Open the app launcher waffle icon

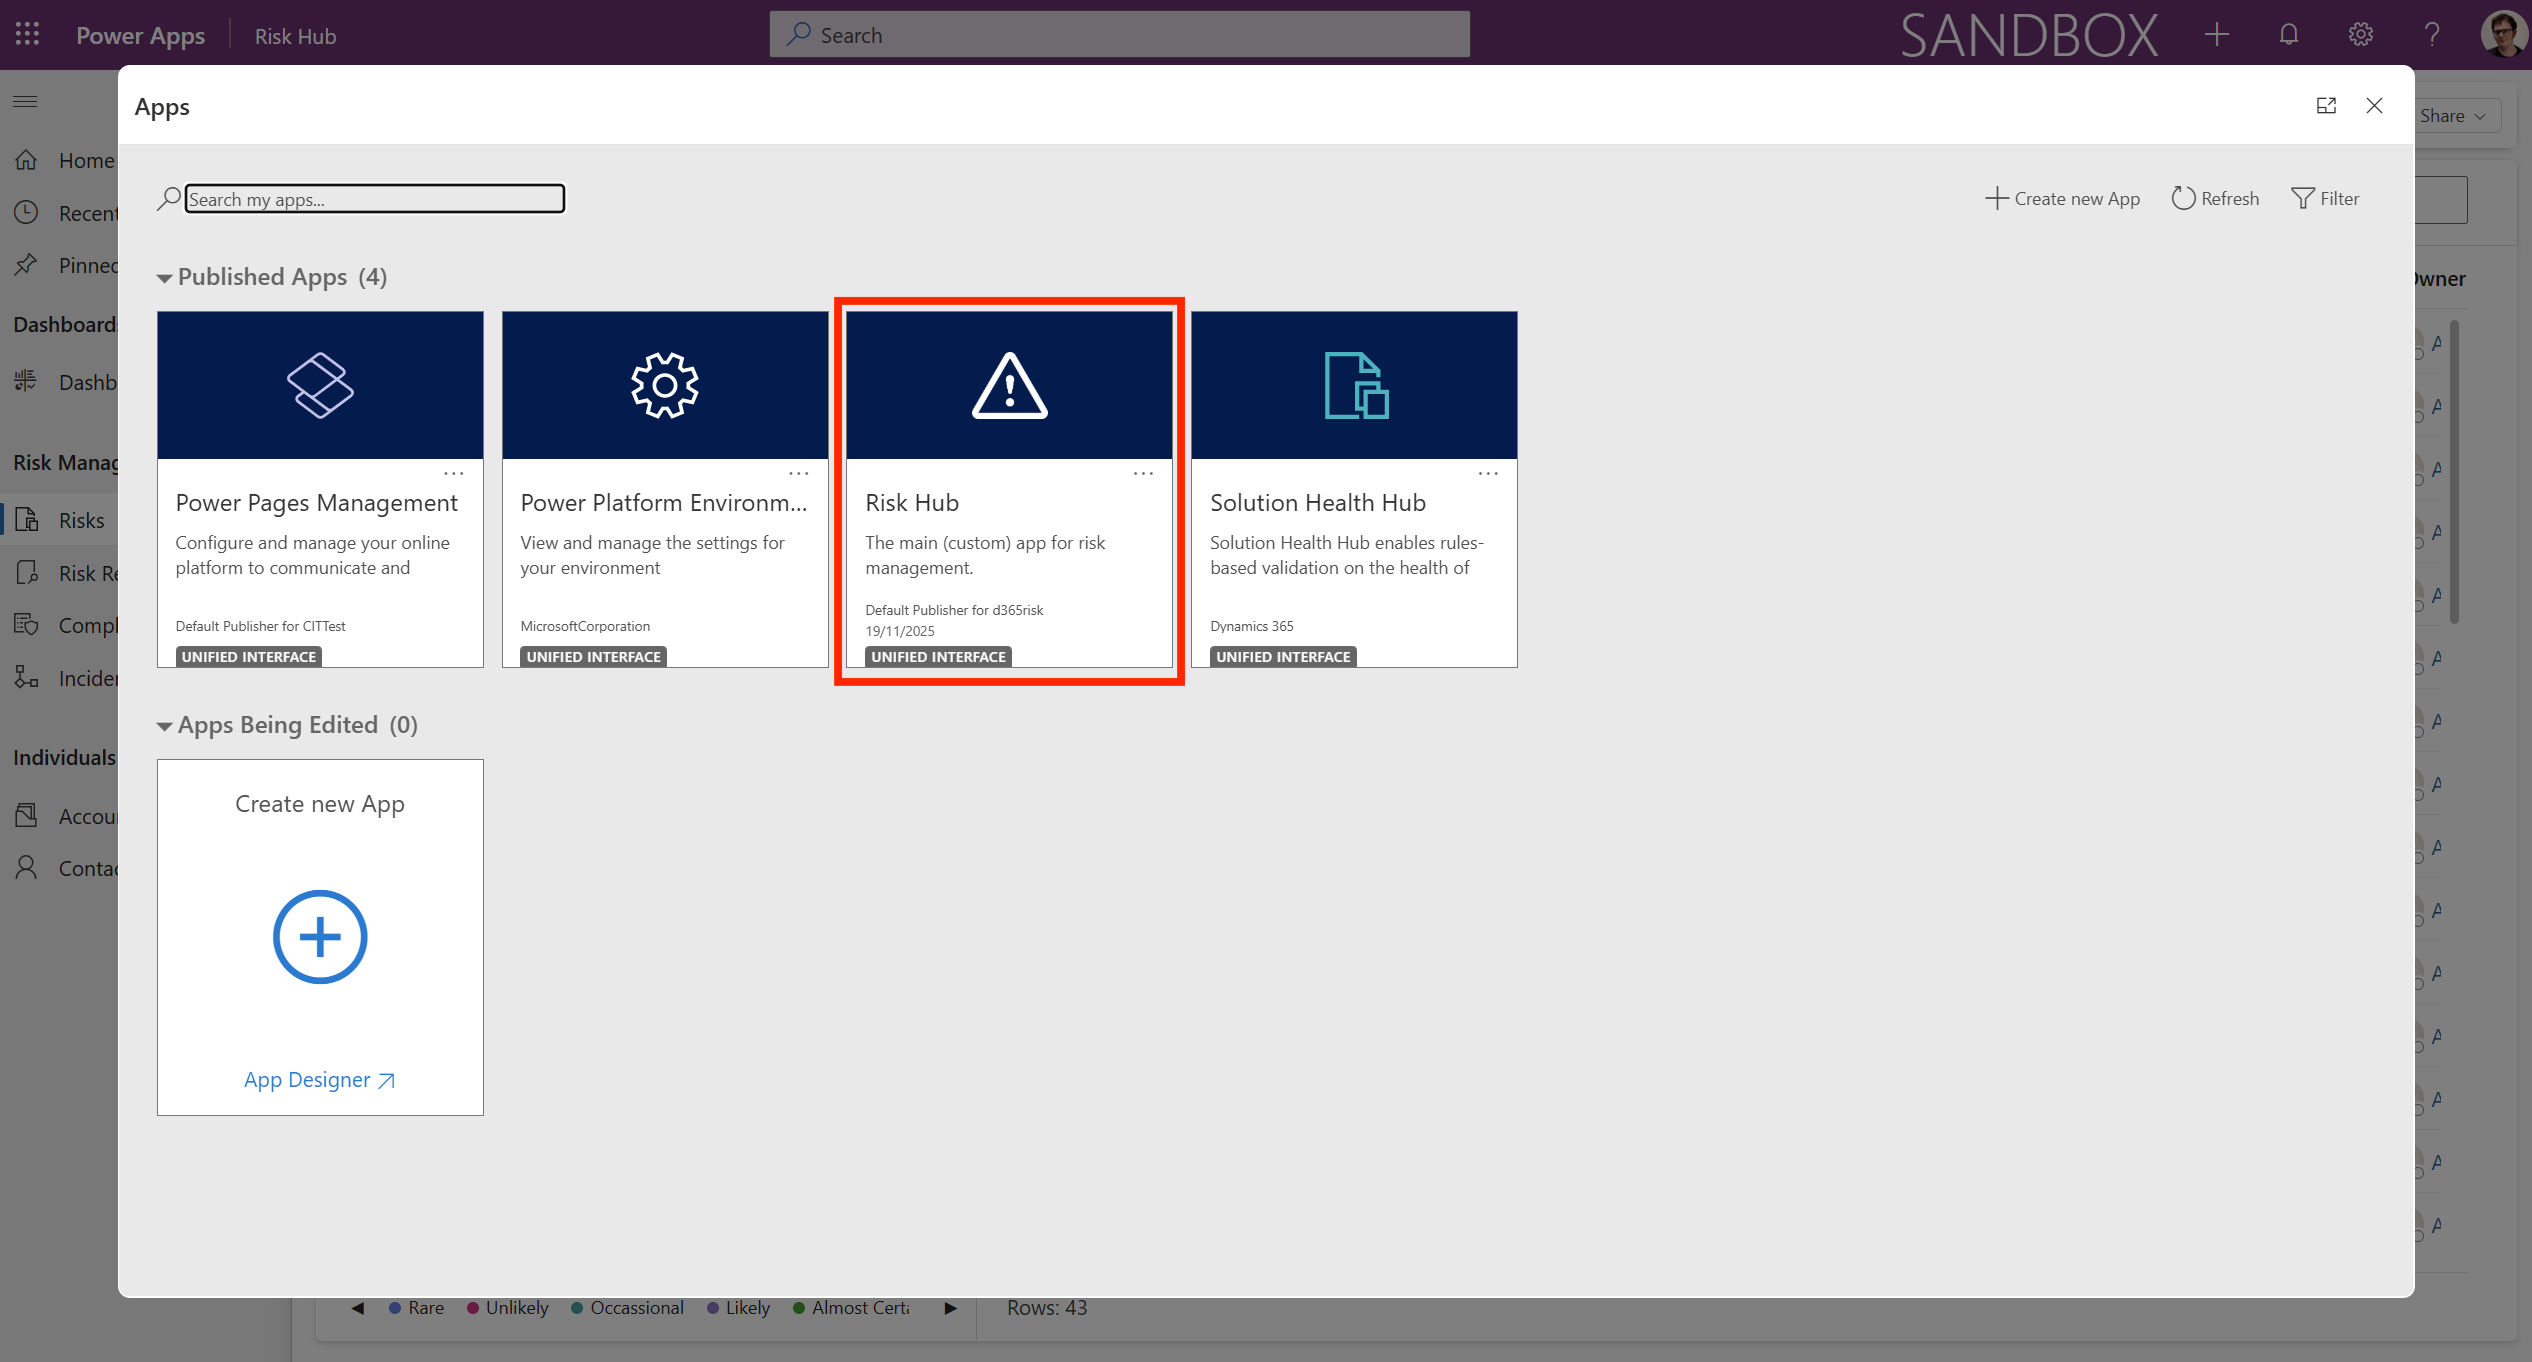[x=27, y=35]
